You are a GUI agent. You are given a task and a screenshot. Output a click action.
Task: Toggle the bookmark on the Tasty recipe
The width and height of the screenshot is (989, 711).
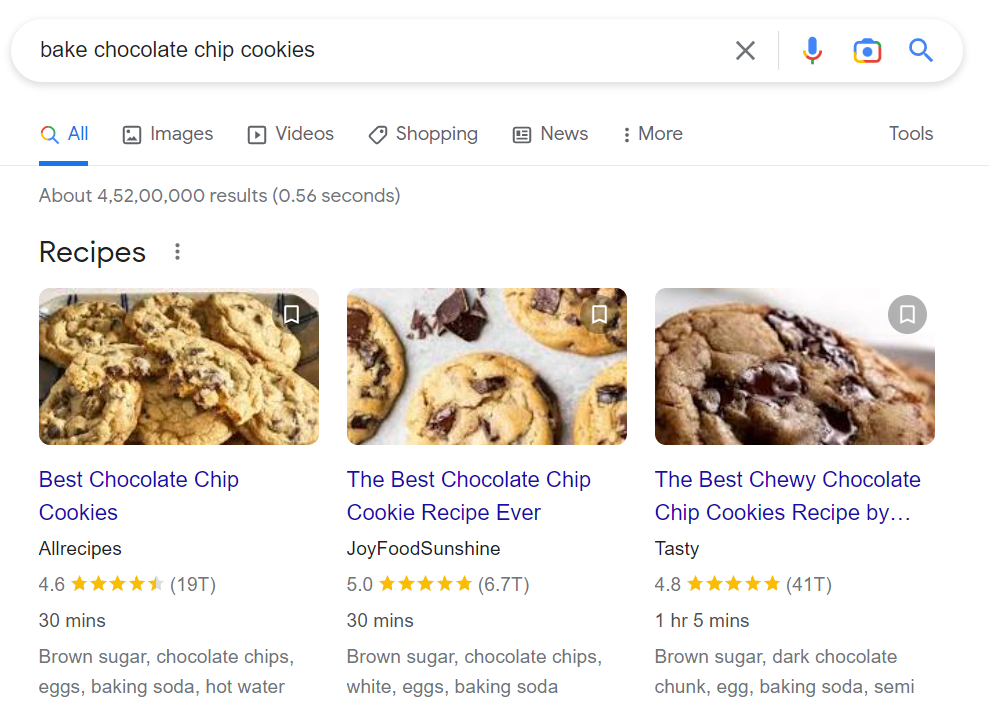point(907,314)
